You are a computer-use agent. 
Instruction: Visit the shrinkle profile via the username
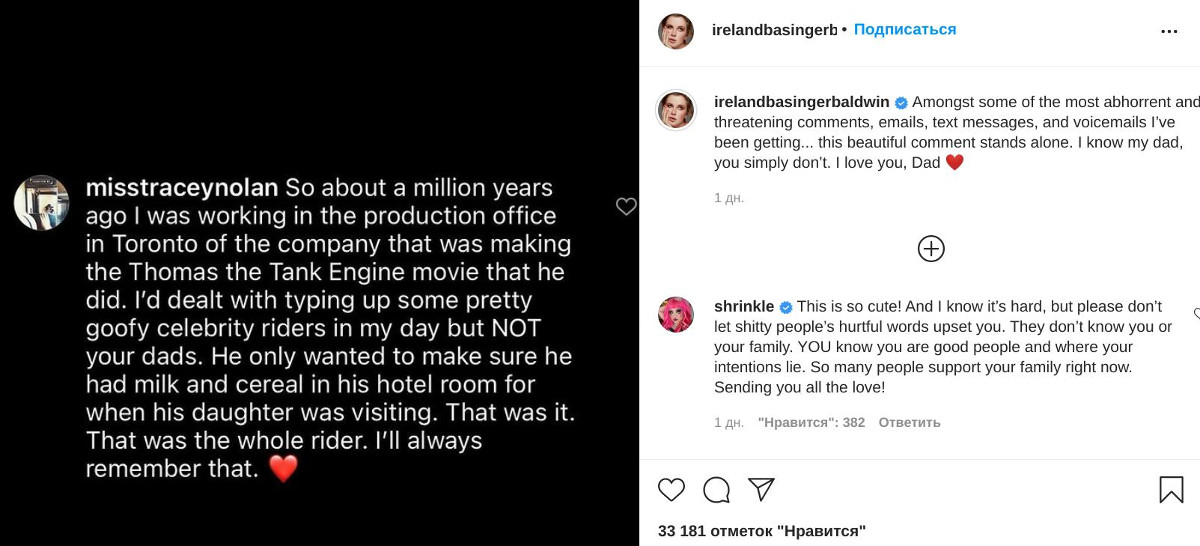[744, 306]
